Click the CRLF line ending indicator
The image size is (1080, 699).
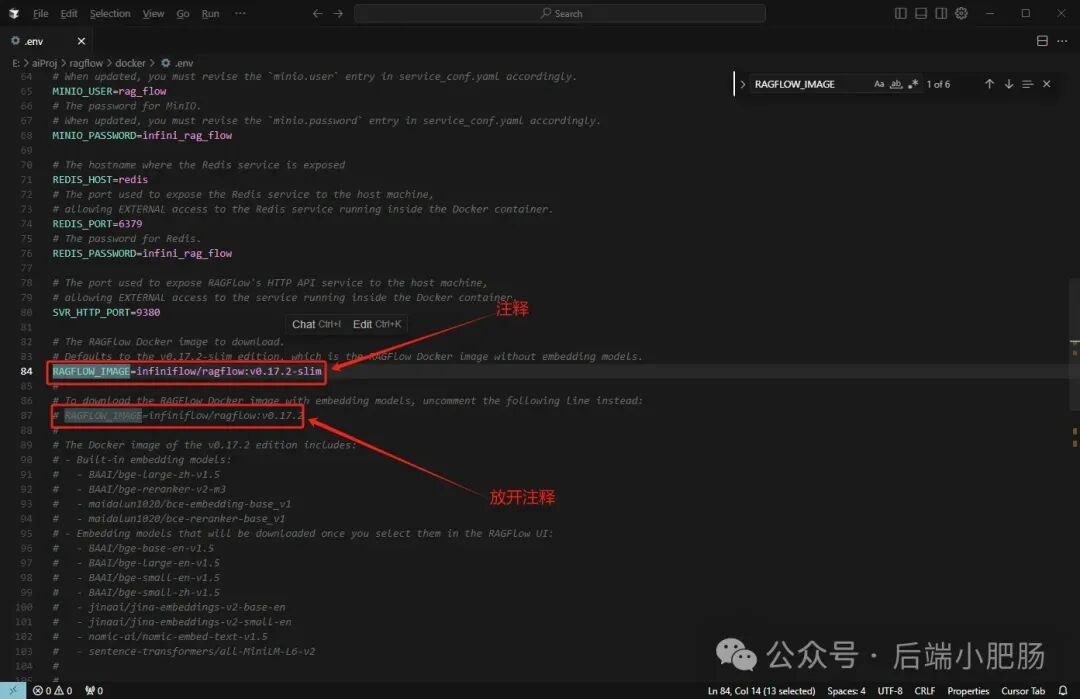924,691
